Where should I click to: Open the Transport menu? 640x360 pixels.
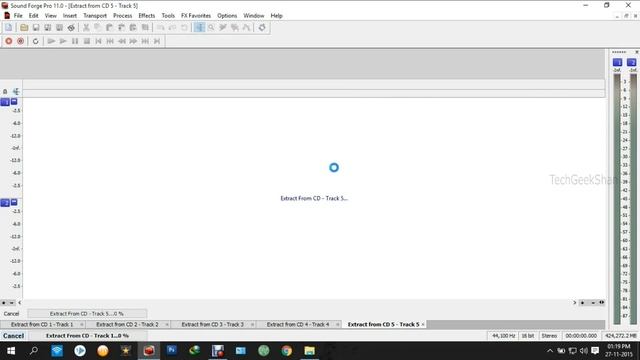point(95,16)
